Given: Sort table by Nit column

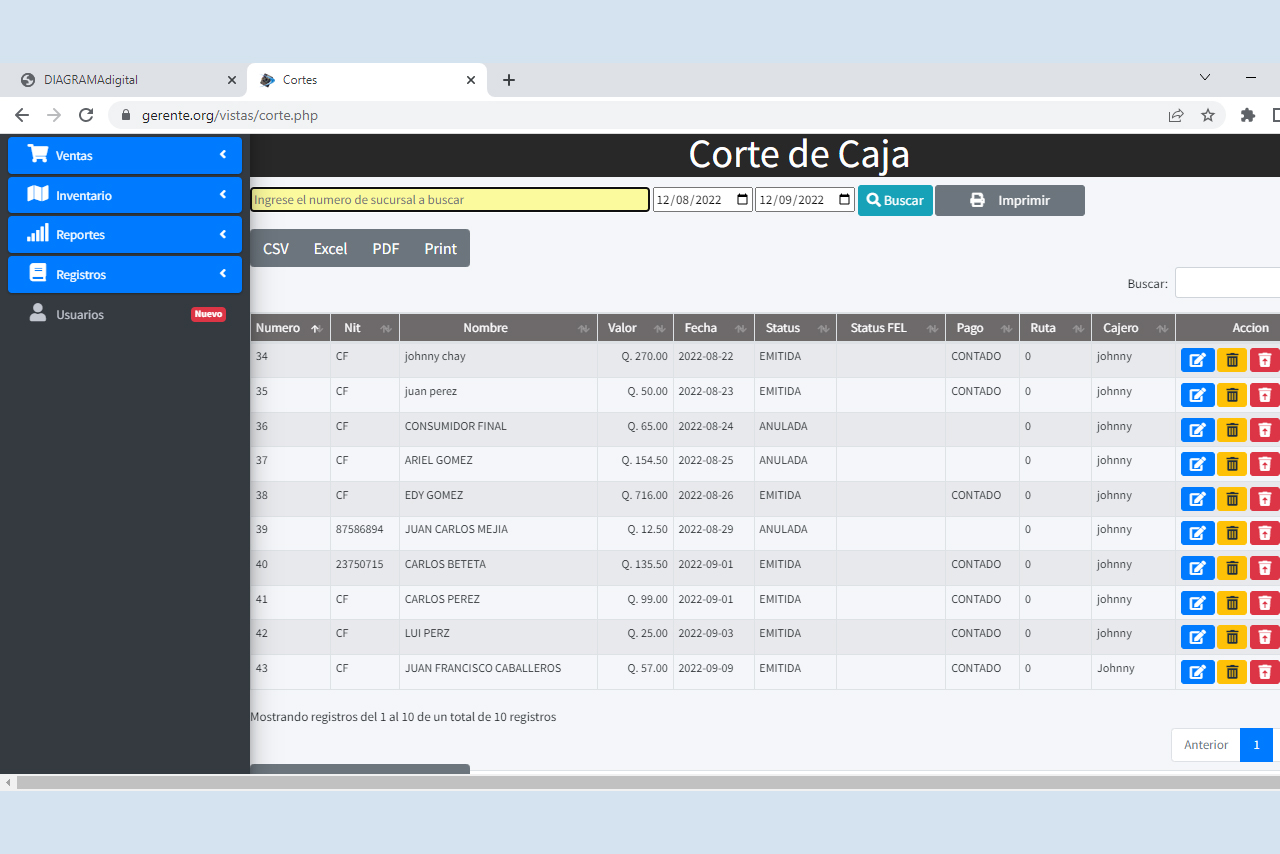Looking at the screenshot, I should tap(365, 328).
